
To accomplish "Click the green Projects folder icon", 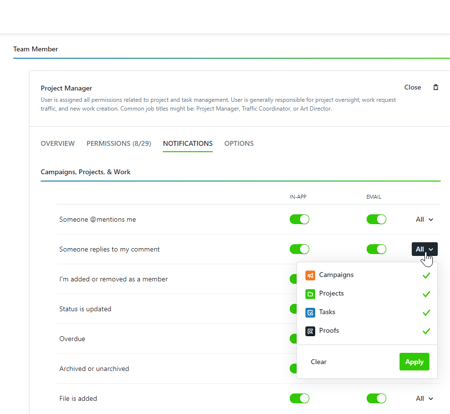I will click(x=310, y=294).
